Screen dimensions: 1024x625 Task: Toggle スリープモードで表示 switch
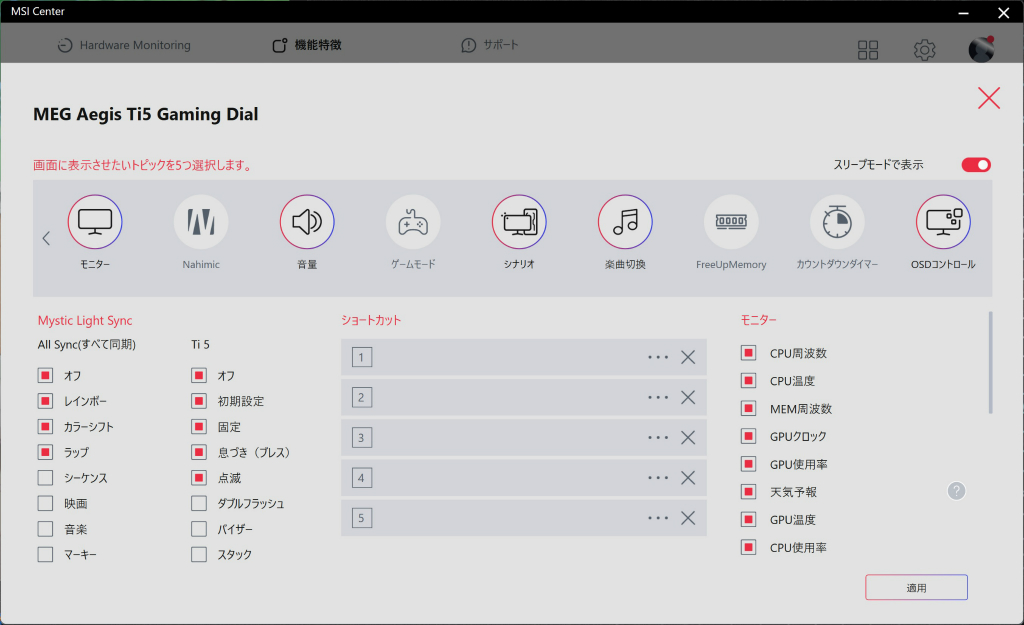pyautogui.click(x=976, y=165)
